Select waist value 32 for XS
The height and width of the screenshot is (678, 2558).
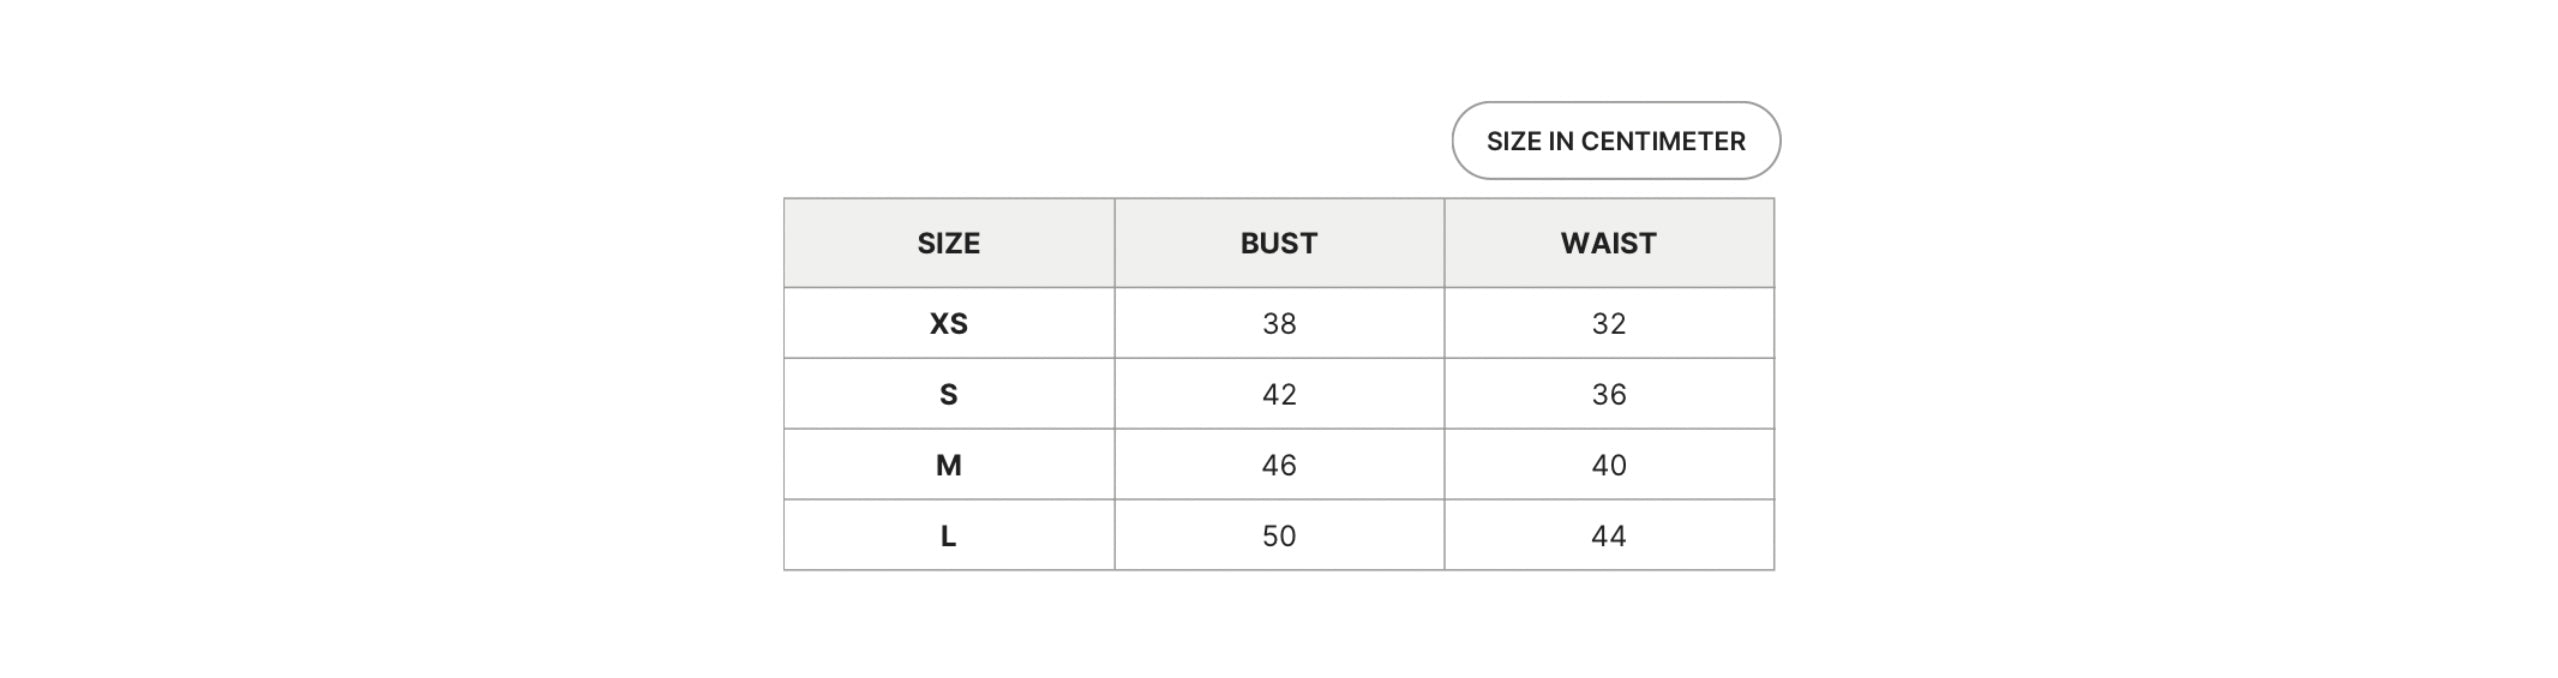point(1609,323)
